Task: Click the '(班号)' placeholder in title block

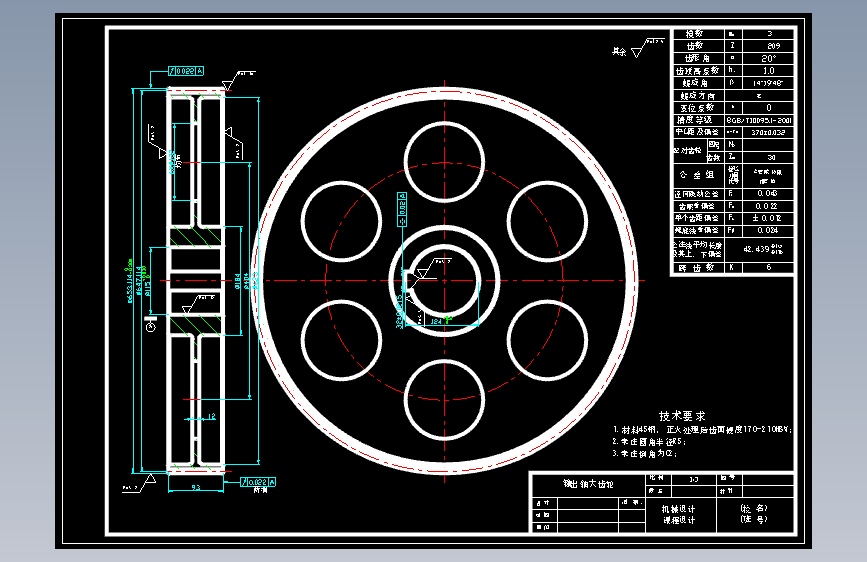Action: coord(754,519)
